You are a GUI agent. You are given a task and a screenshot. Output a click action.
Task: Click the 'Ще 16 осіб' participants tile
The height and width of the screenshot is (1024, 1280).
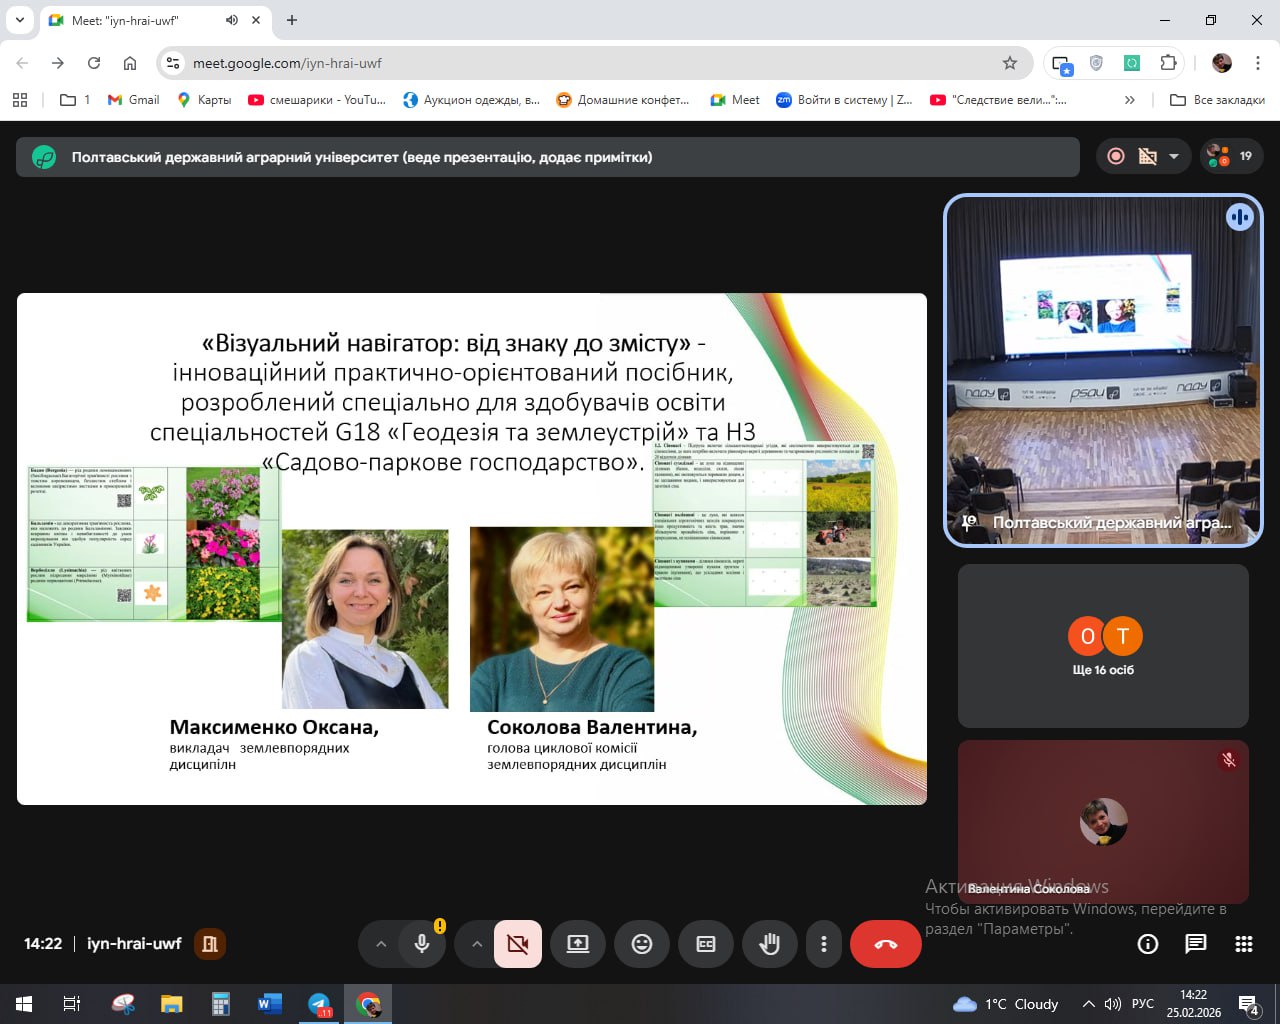coord(1103,646)
